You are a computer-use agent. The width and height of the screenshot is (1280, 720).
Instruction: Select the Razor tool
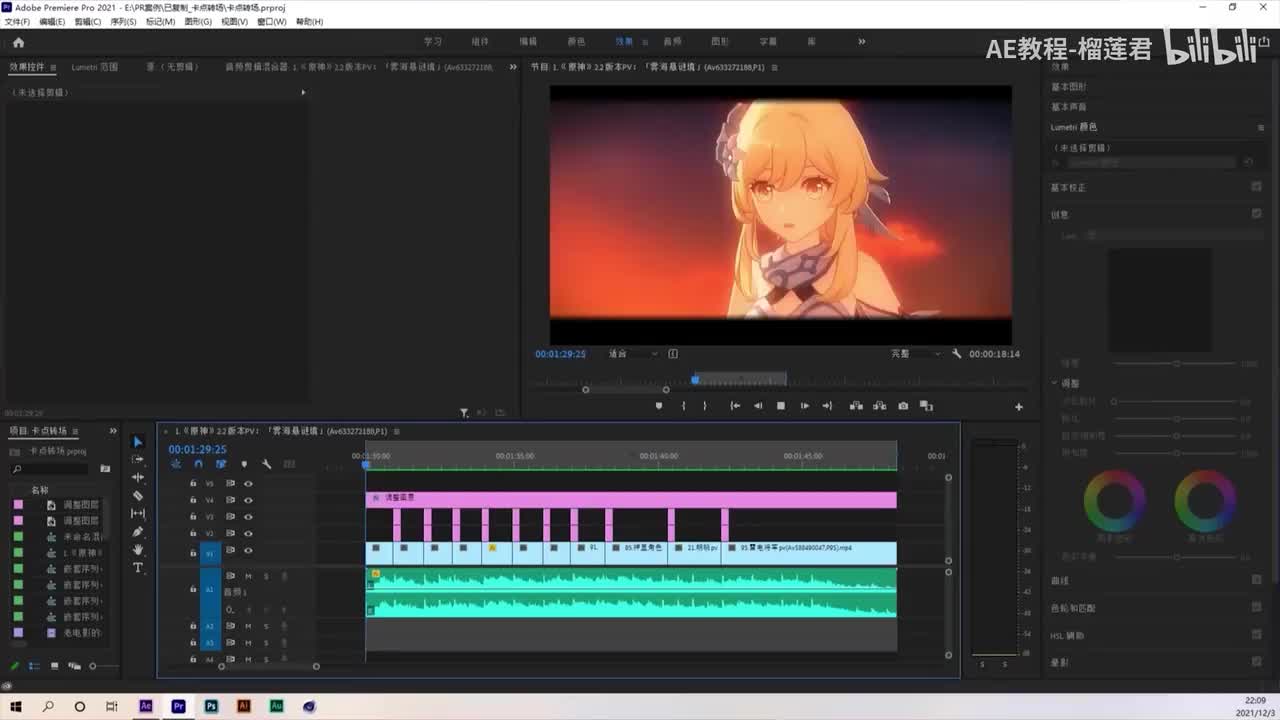[138, 496]
